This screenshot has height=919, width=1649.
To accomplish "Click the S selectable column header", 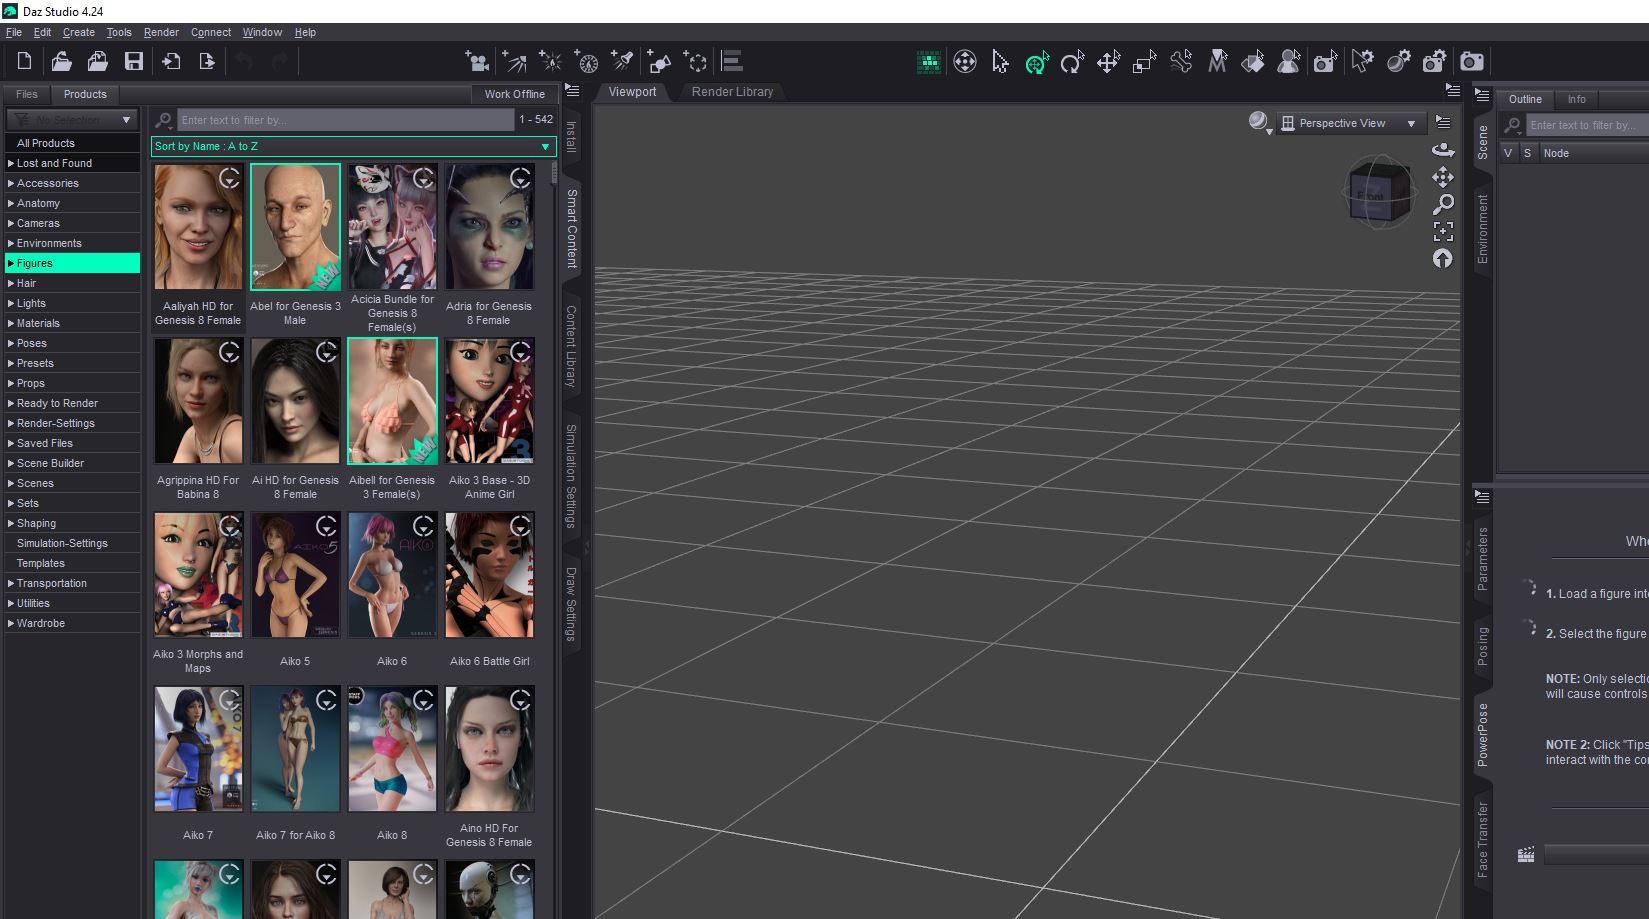I will 1527,153.
